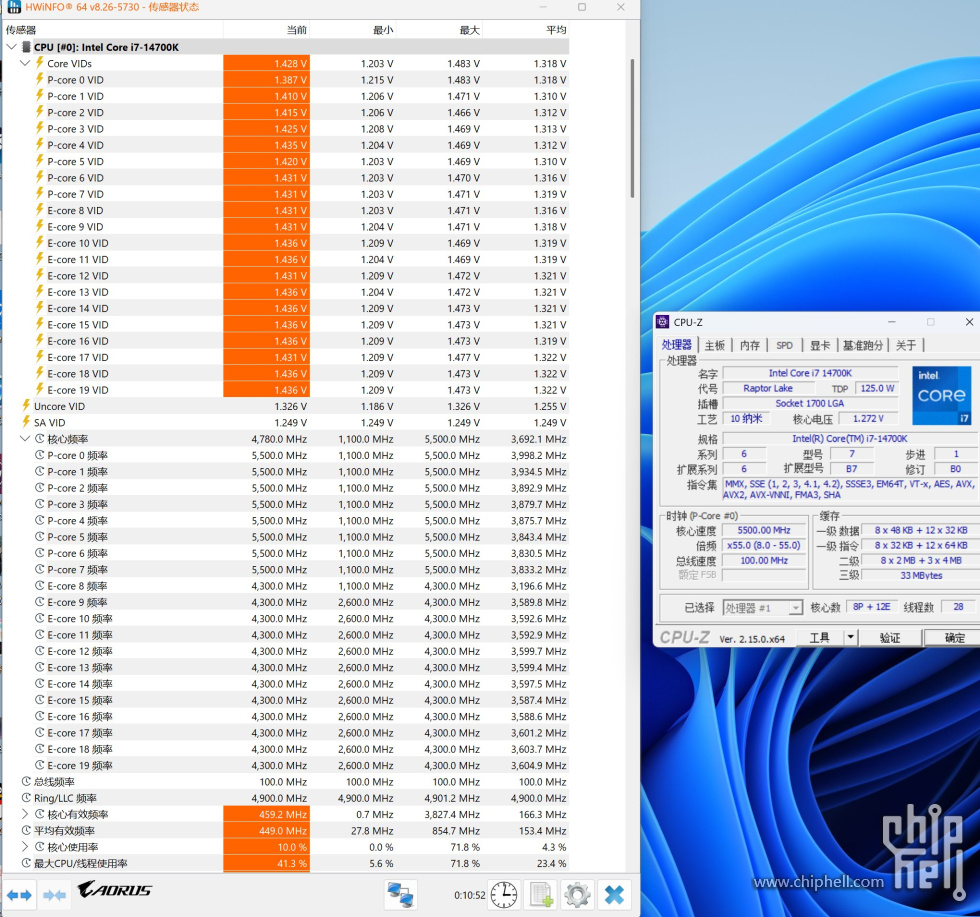Viewport: 980px width, 917px height.
Task: Click the 三级 cache value 33 MBytes
Action: [921, 575]
